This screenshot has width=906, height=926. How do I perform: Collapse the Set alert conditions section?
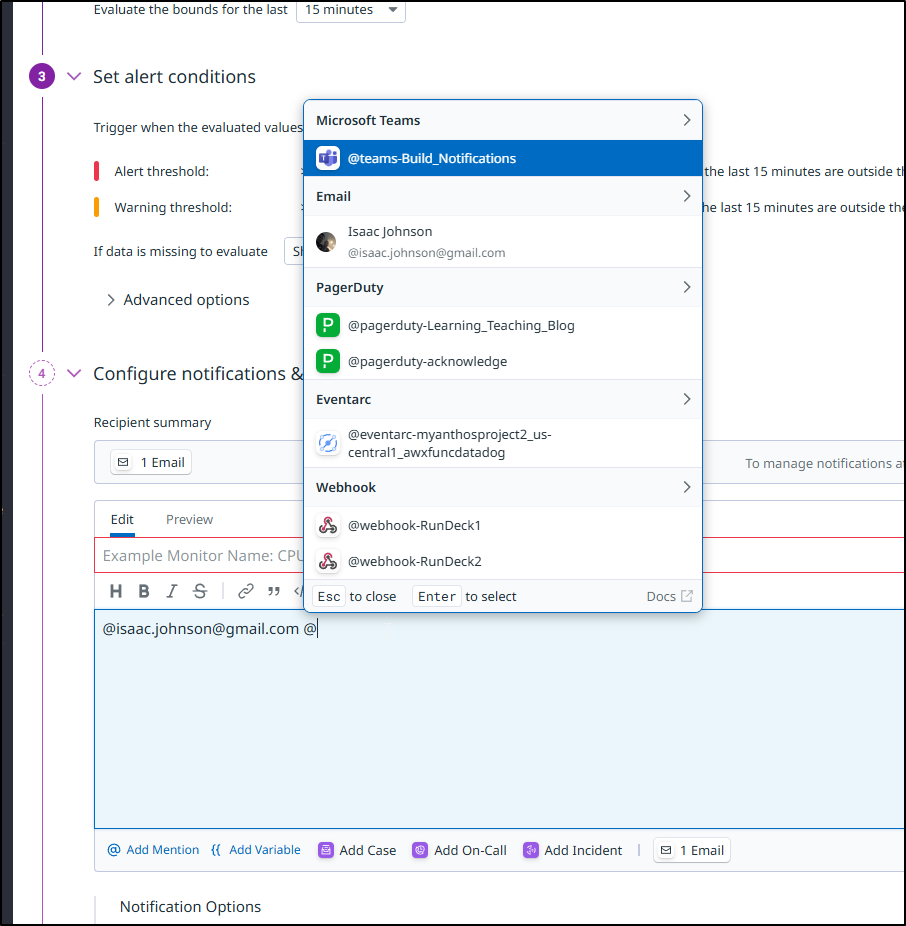(x=74, y=76)
